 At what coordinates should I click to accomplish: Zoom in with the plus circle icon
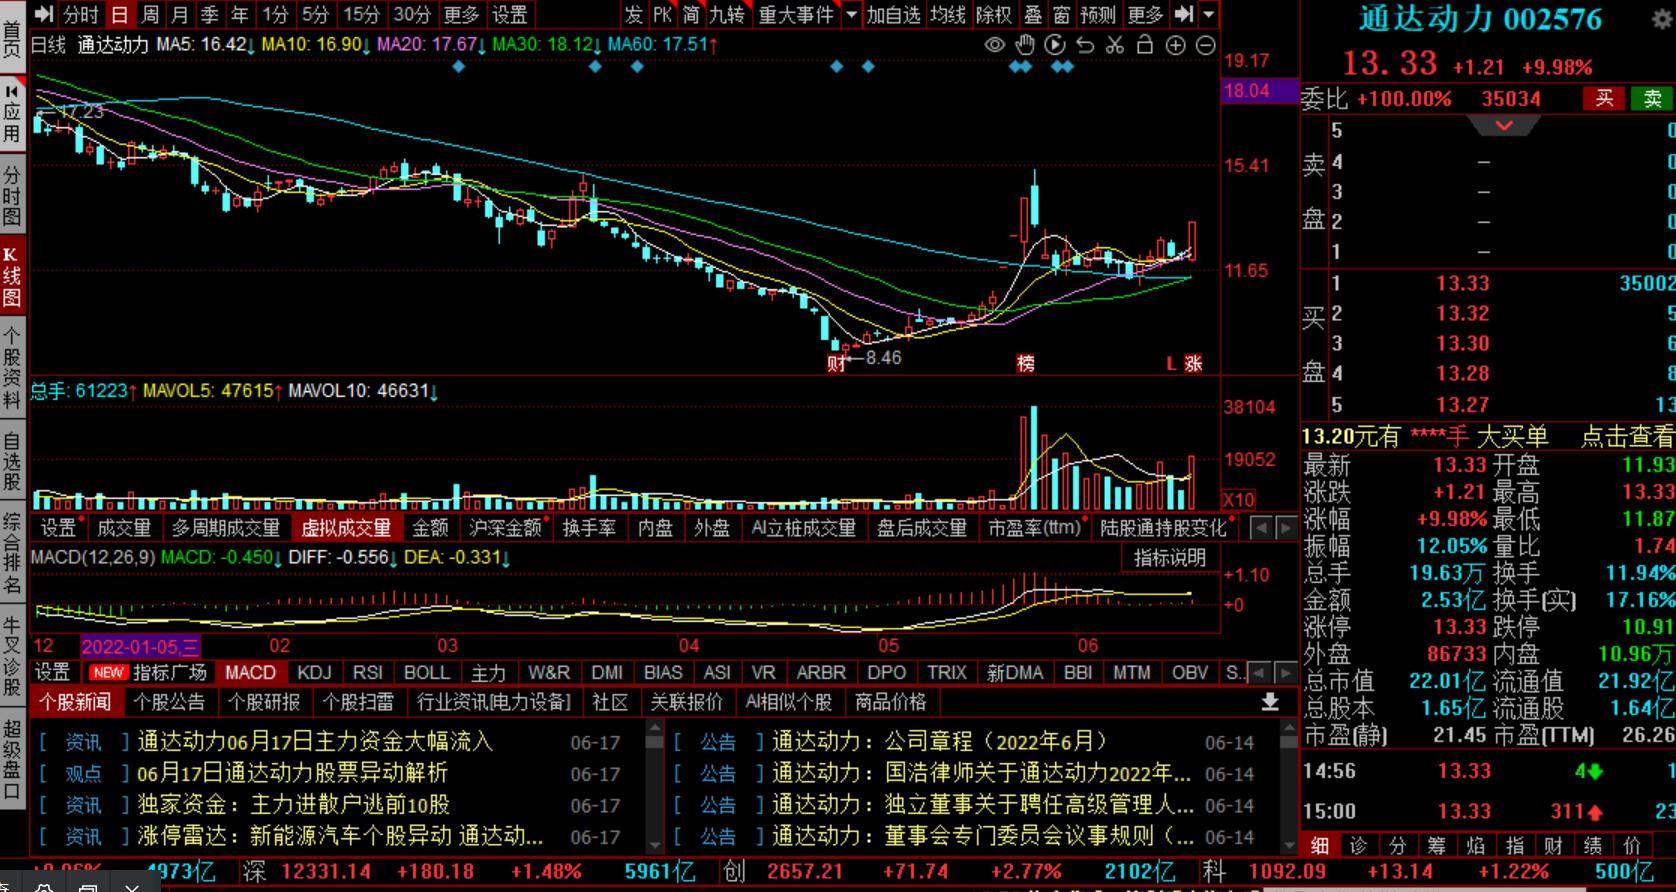pyautogui.click(x=1176, y=45)
